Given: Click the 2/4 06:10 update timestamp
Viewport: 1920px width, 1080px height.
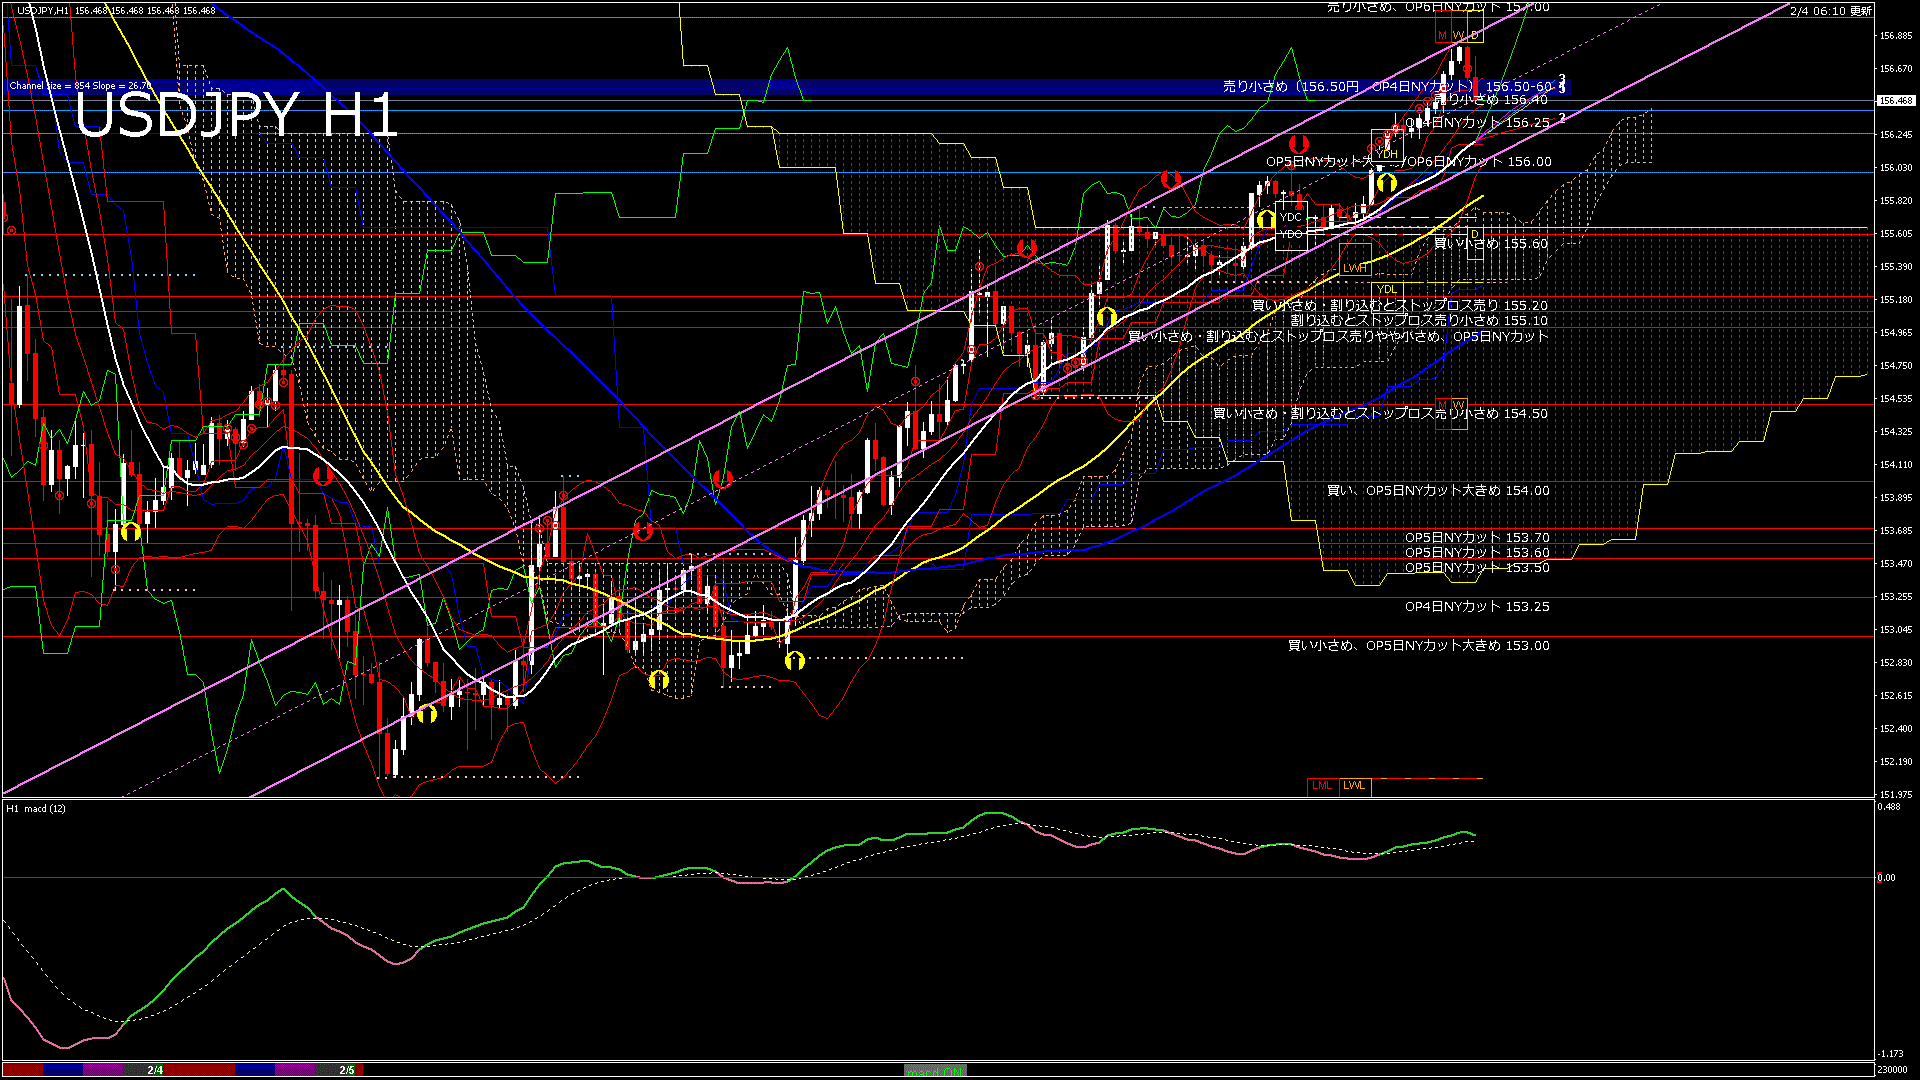Looking at the screenshot, I should (1830, 11).
